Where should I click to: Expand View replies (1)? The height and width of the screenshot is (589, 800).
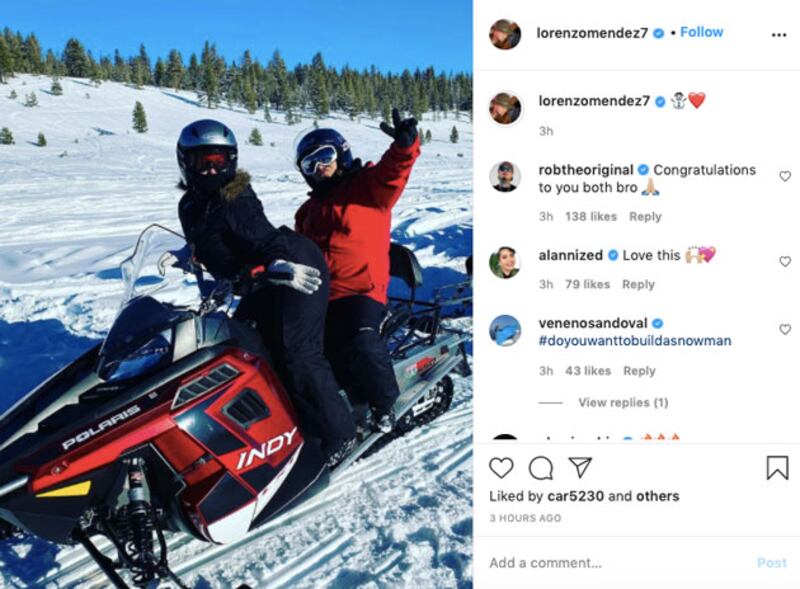tap(623, 403)
